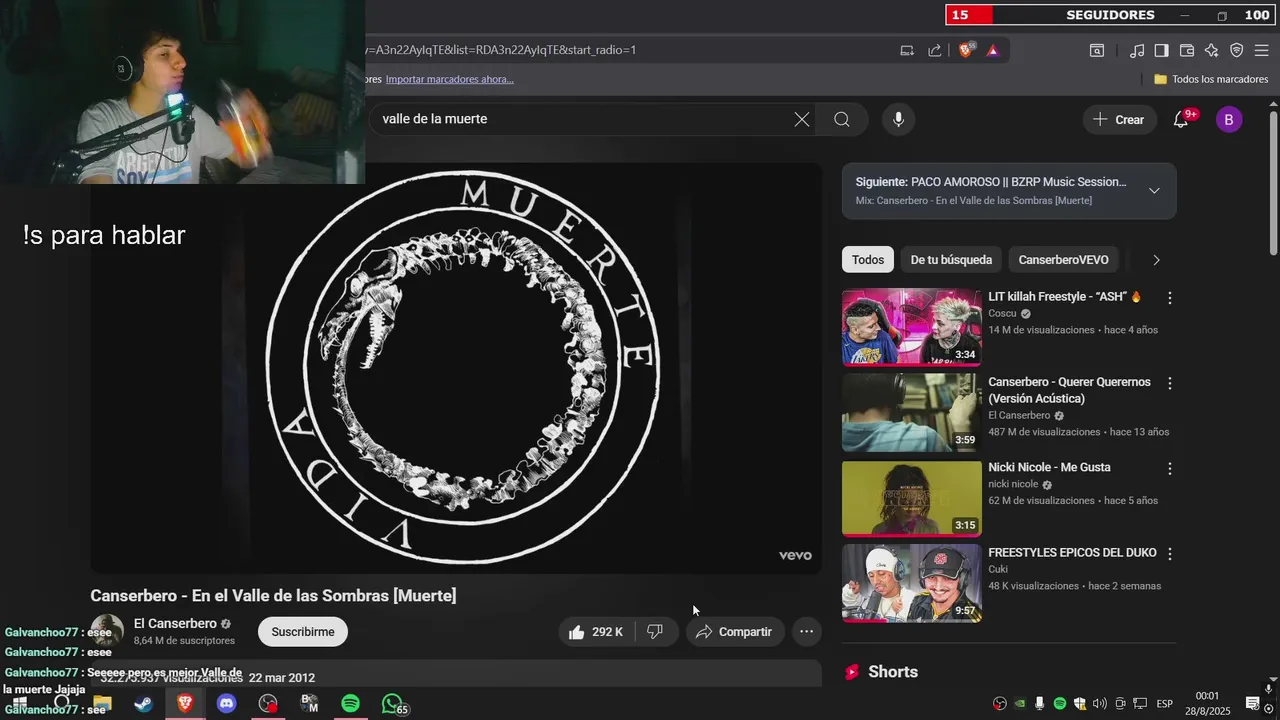Viewport: 1280px width, 720px height.
Task: Click the YouTube page scrollbar
Action: pos(1273,185)
